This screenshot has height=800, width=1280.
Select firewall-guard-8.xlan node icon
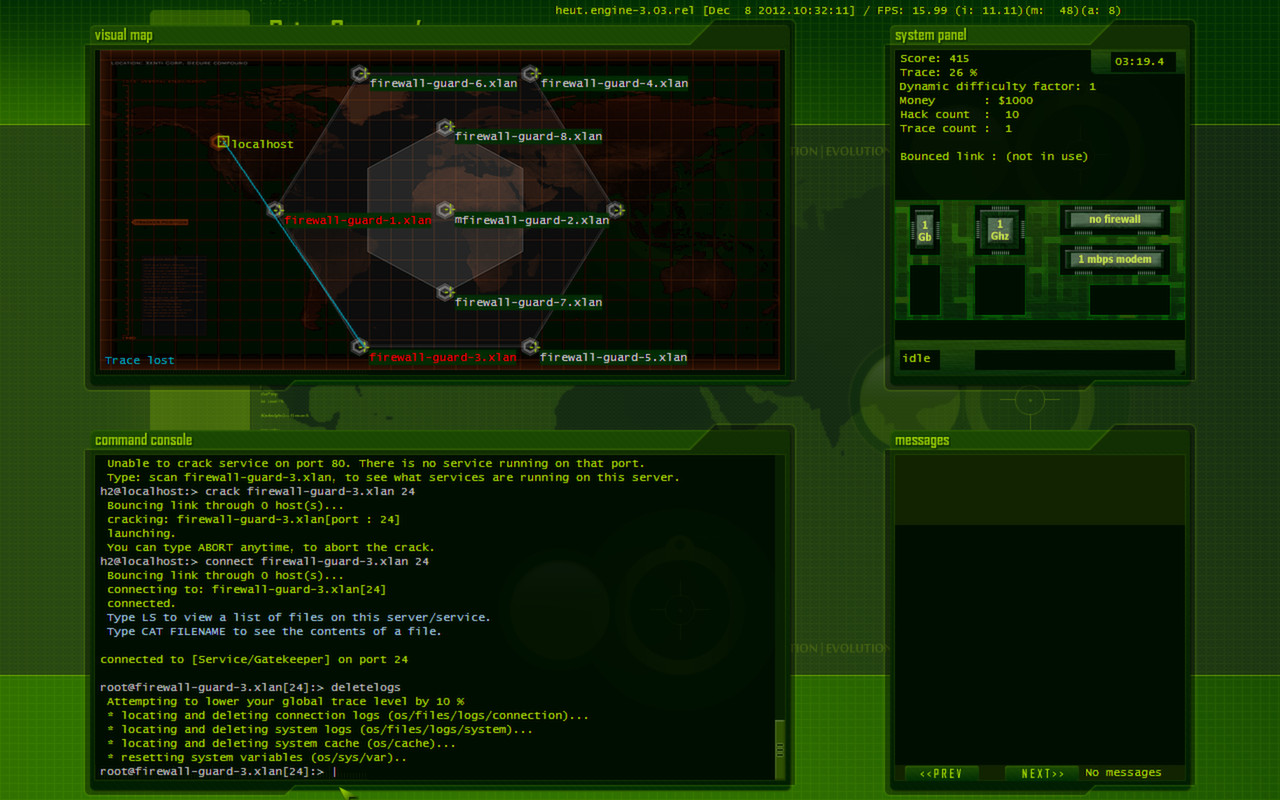[444, 126]
